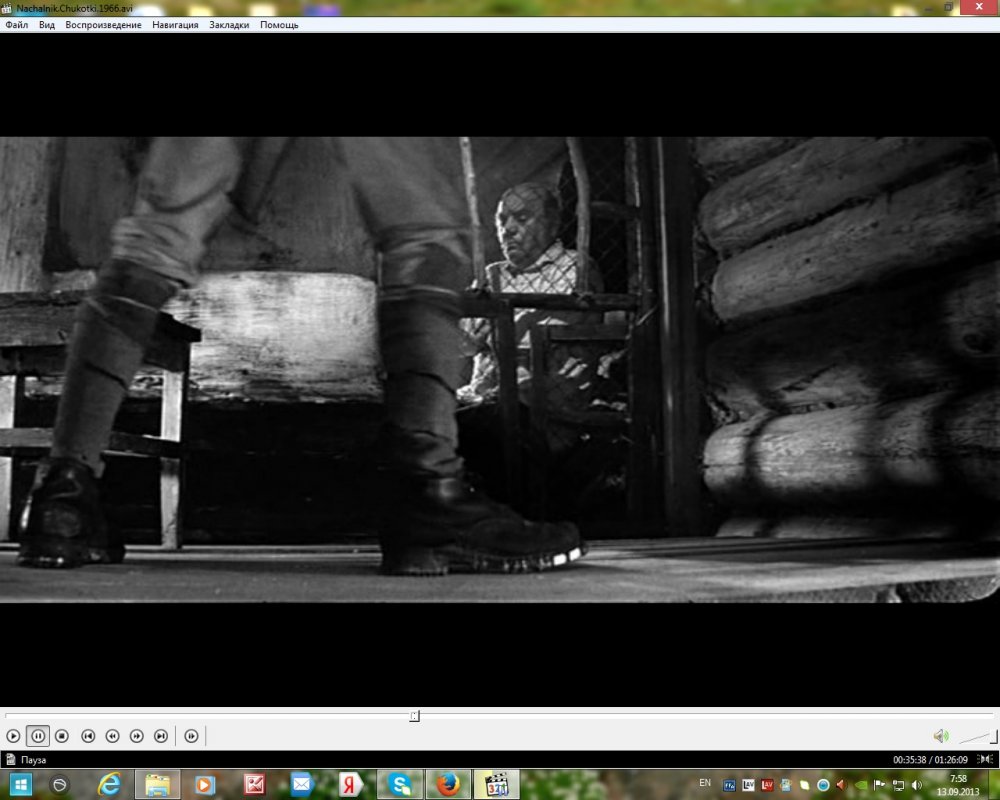The image size is (1000, 800).
Task: Click the stereo audio indicator in the status bar
Action: point(985,759)
